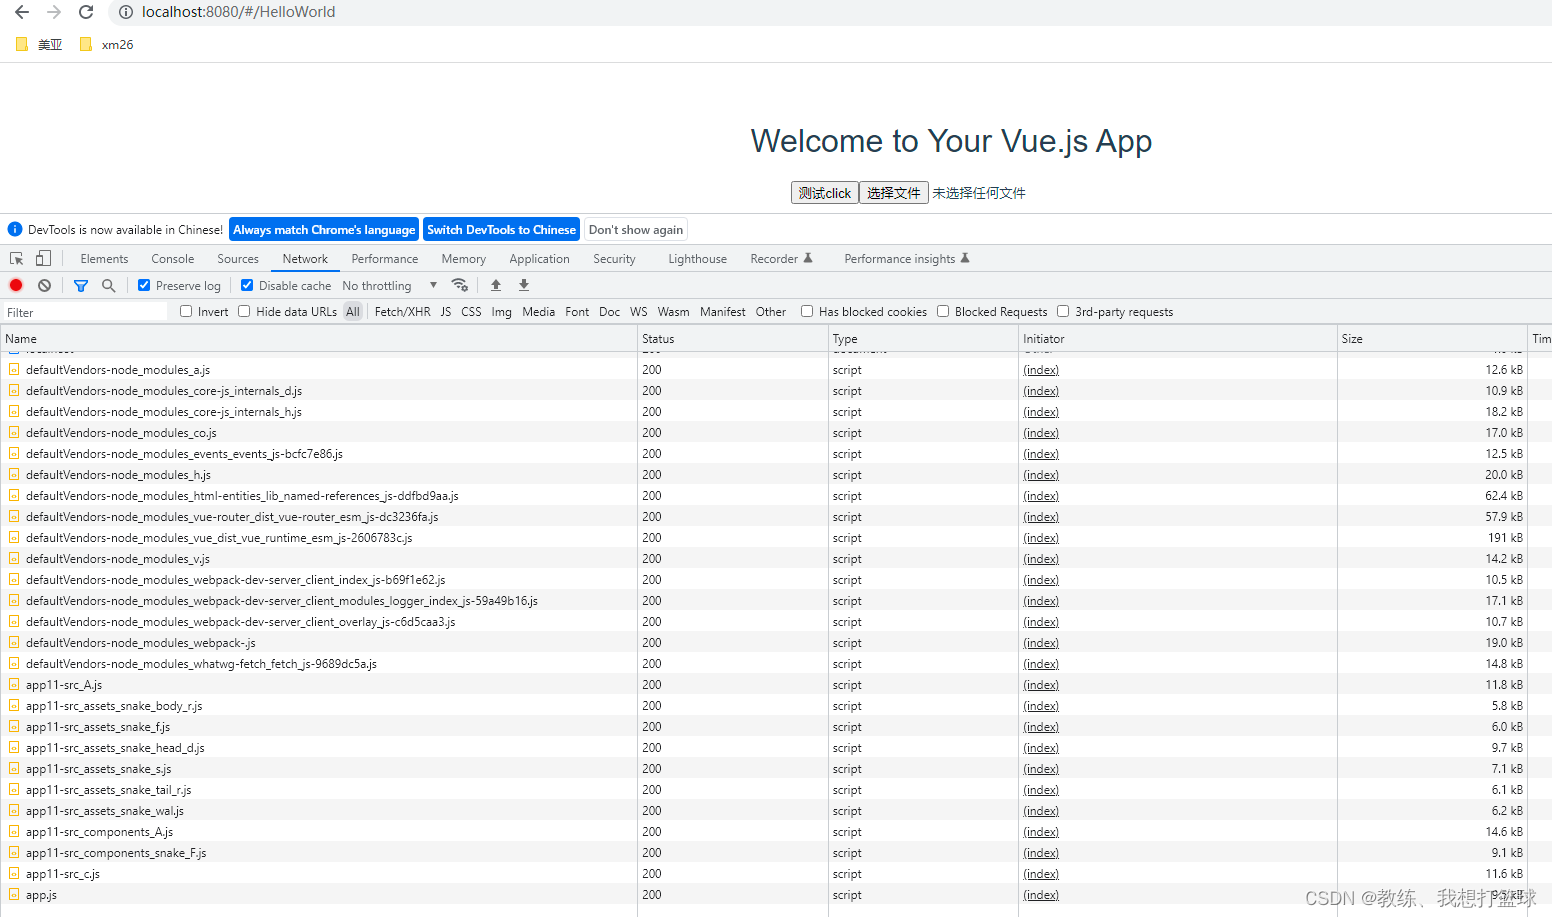Click the browser back arrow
Image resolution: width=1552 pixels, height=917 pixels.
pyautogui.click(x=22, y=12)
